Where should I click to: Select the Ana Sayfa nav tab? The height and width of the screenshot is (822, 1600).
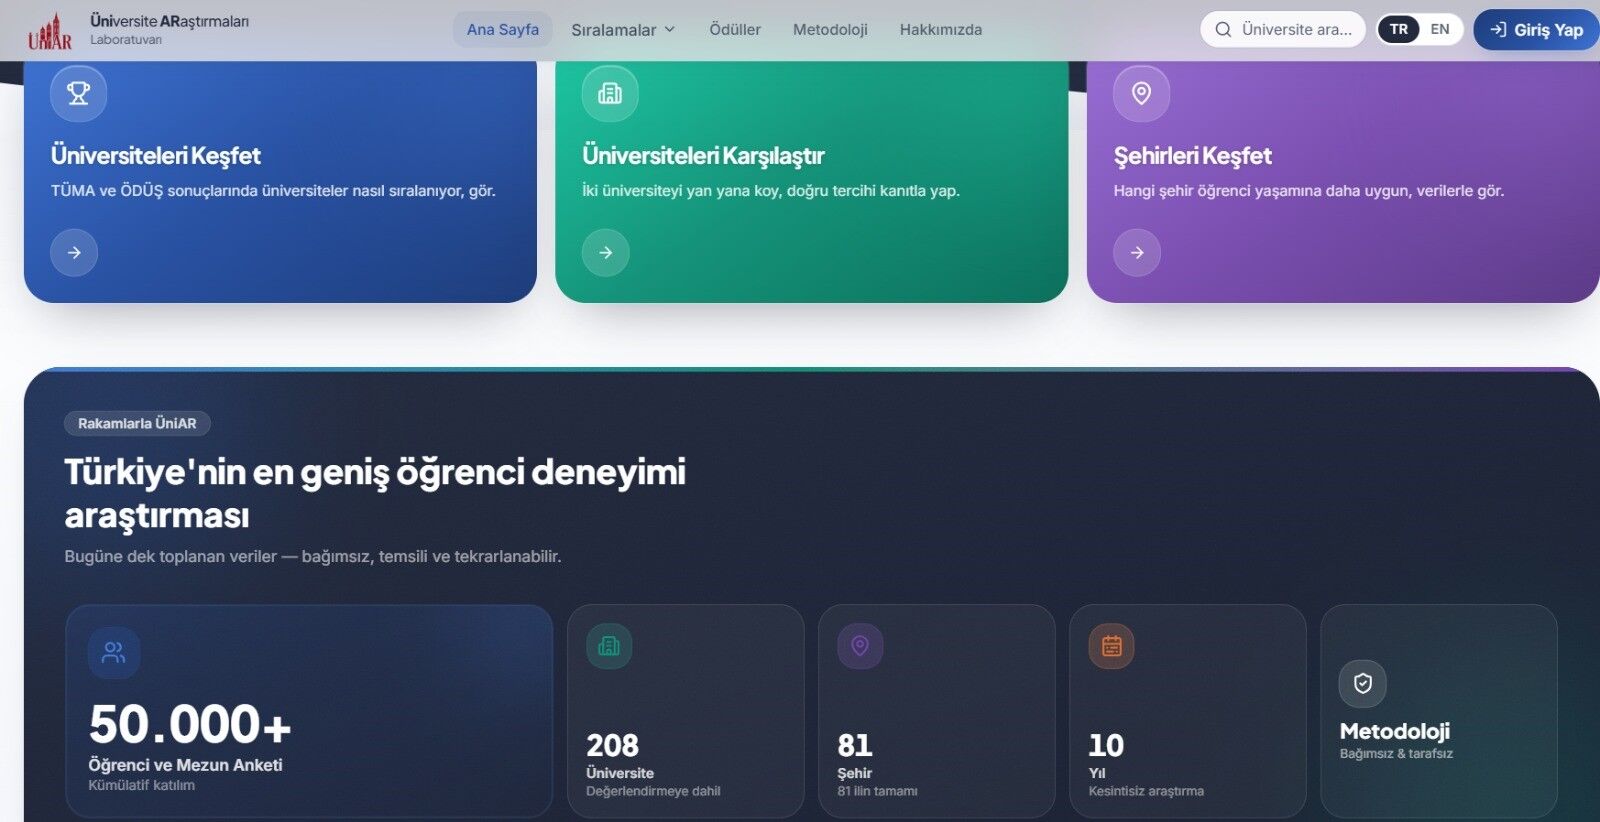click(x=503, y=30)
